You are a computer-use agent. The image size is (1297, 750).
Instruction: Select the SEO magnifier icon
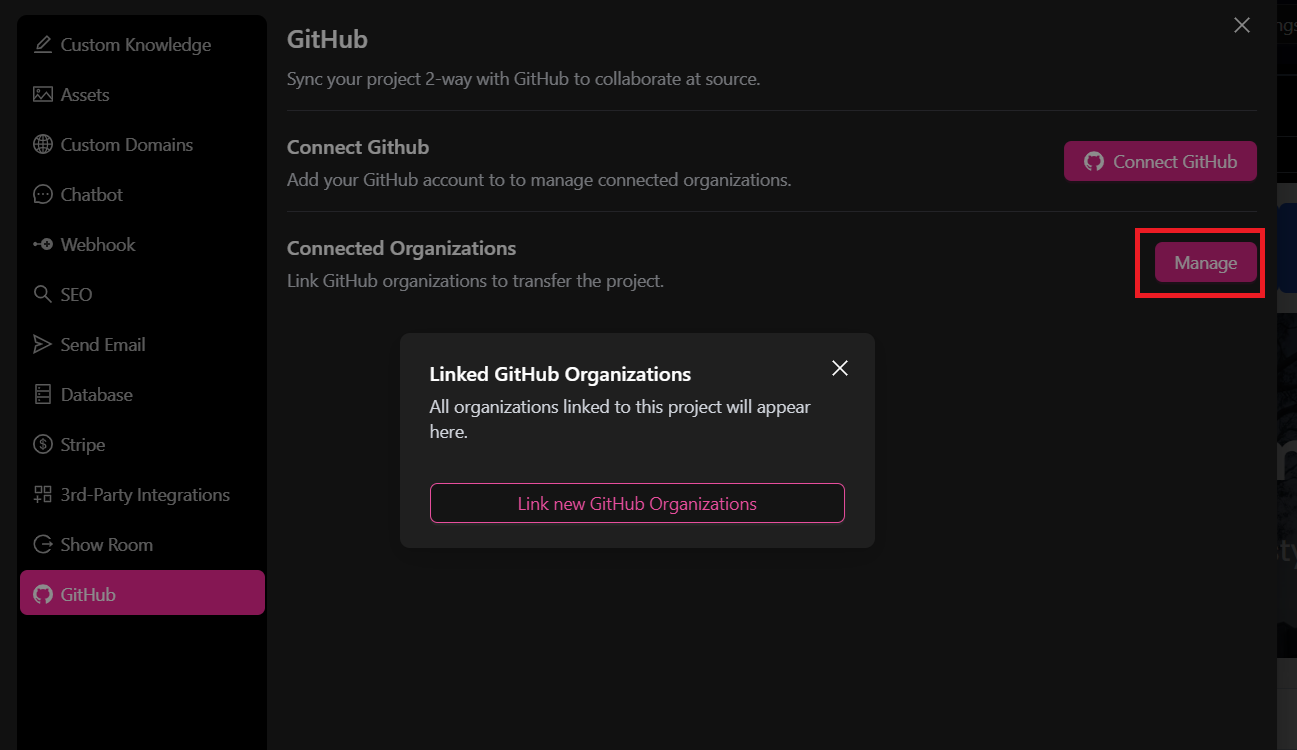click(x=42, y=295)
